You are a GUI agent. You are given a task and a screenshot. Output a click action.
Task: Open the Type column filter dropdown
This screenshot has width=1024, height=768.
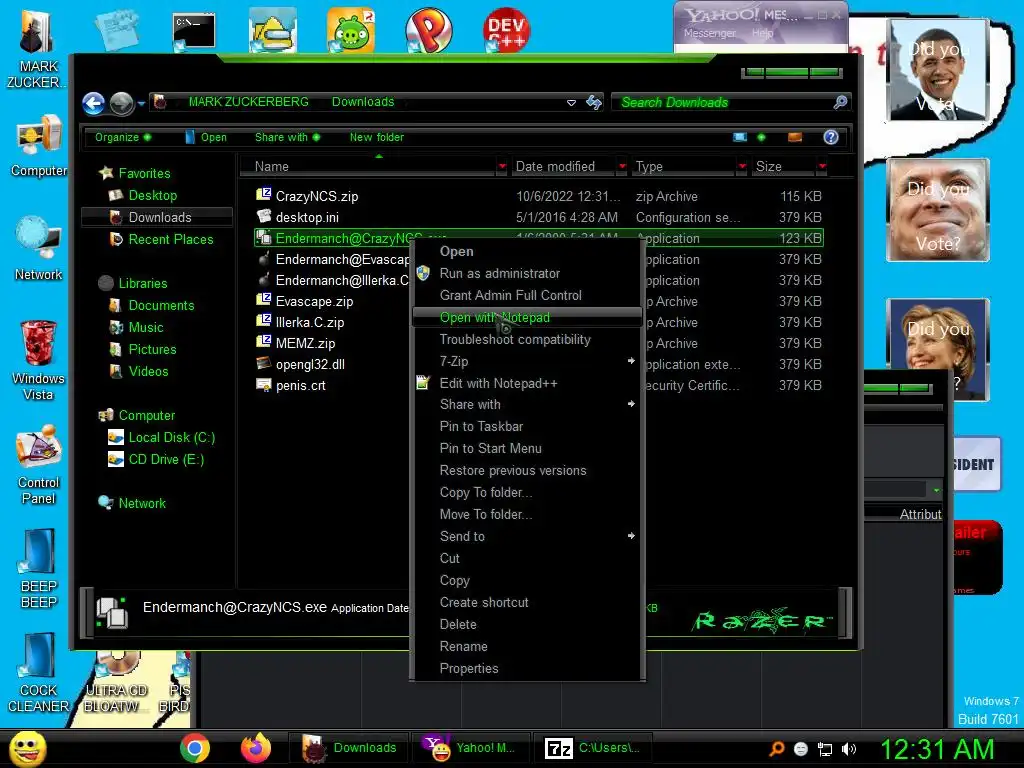[x=742, y=167]
